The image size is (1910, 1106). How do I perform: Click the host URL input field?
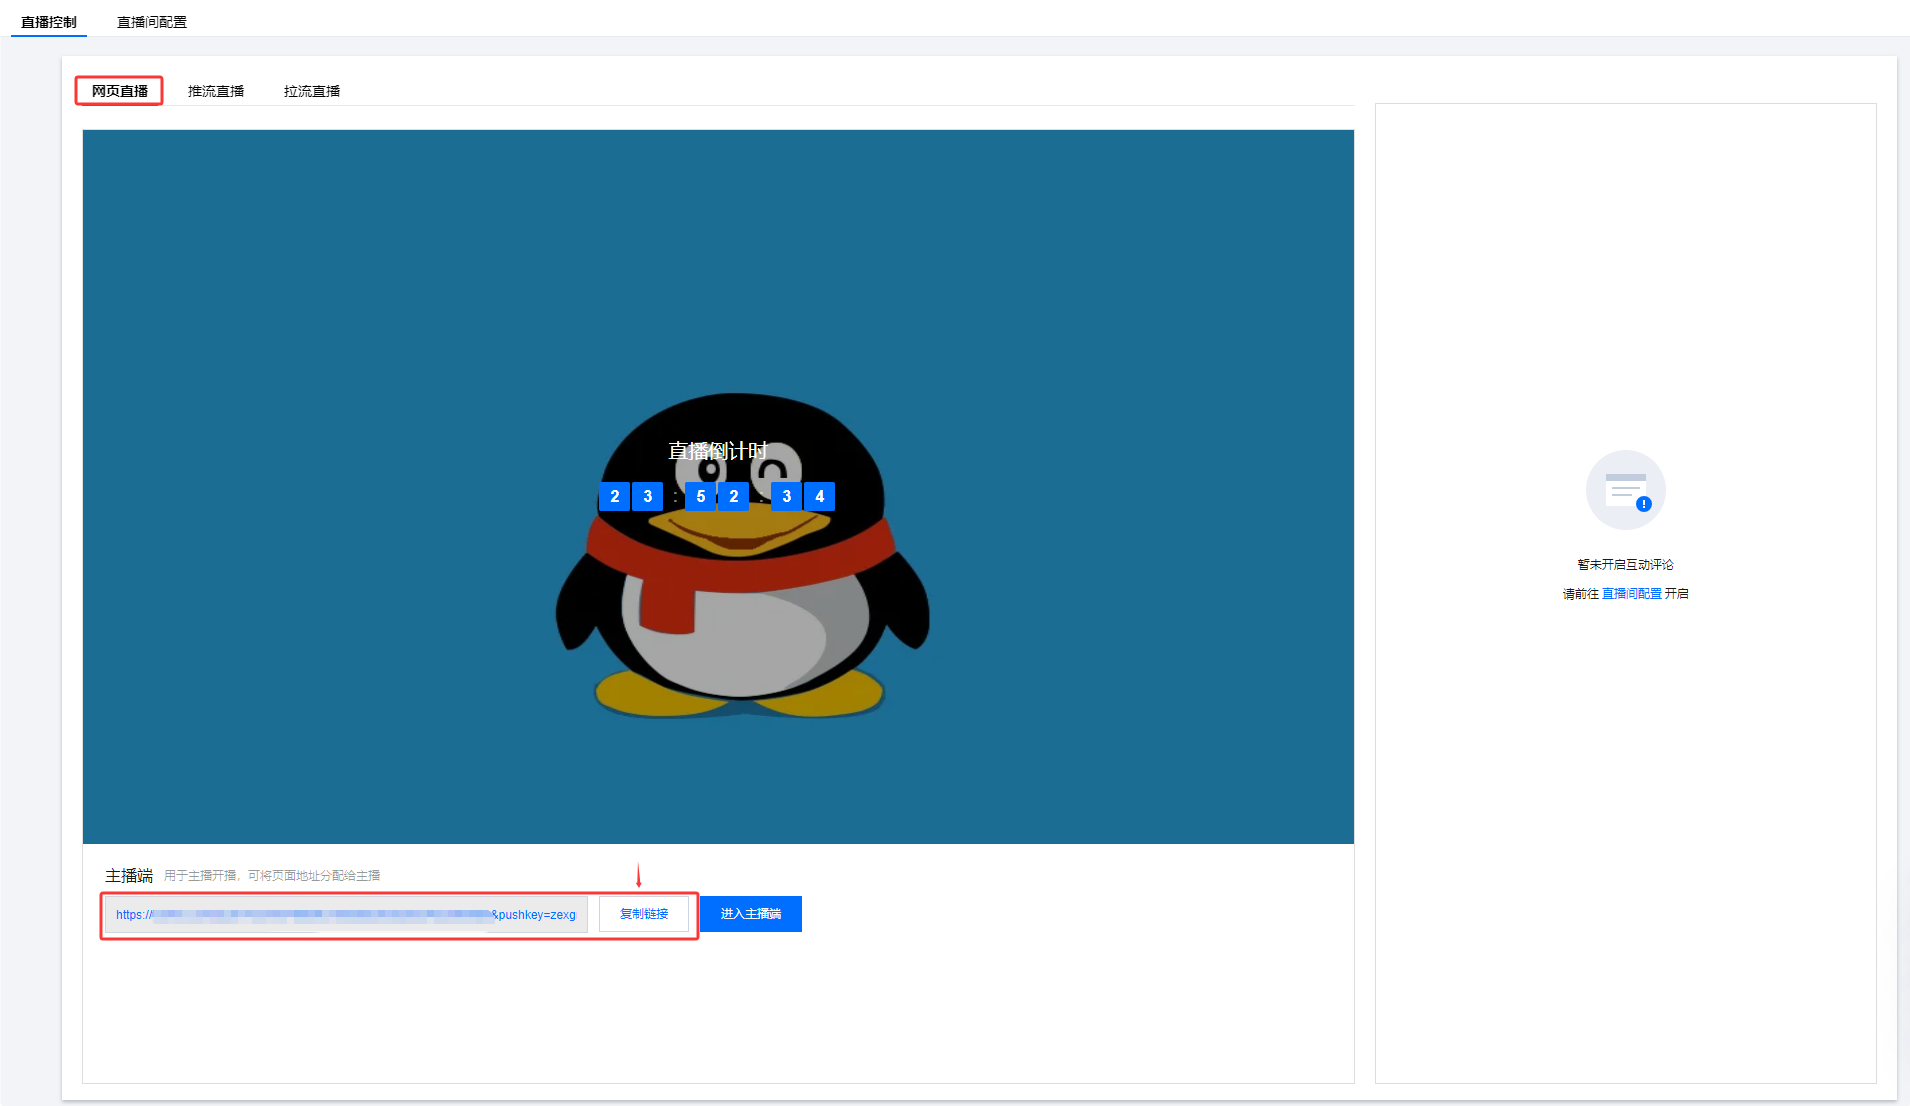[346, 914]
